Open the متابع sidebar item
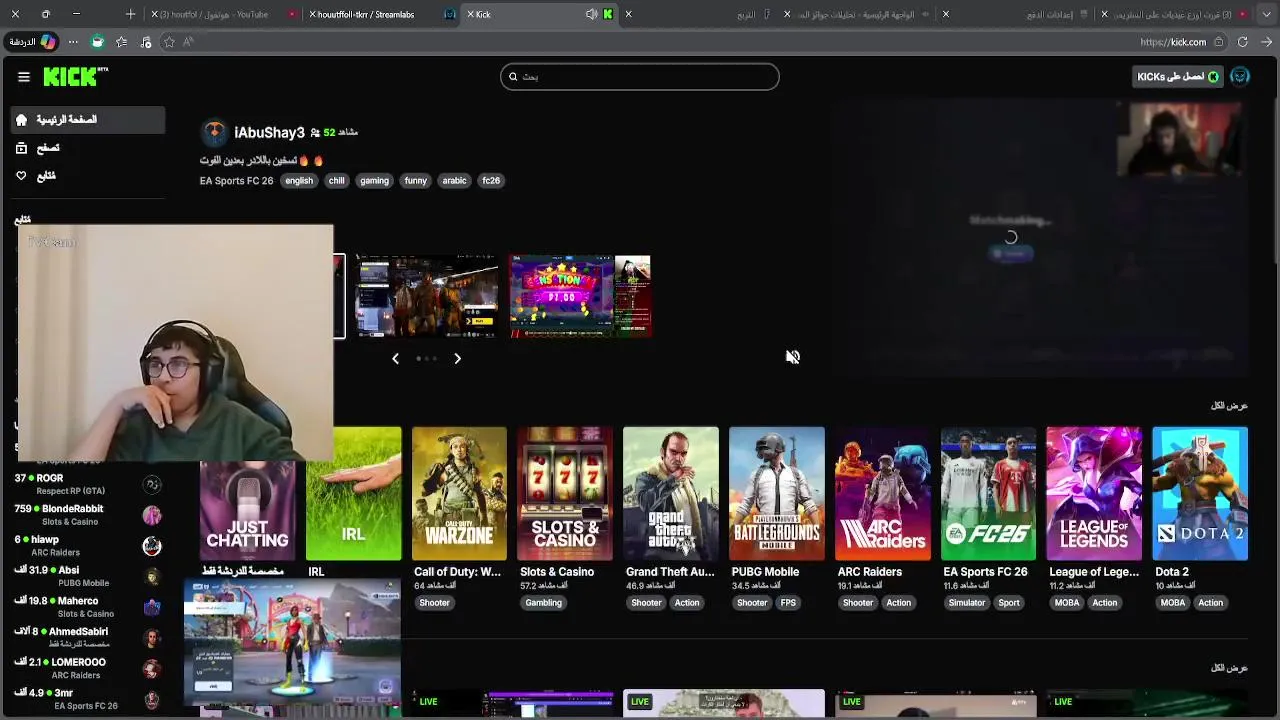This screenshot has height=720, width=1280. click(x=88, y=176)
